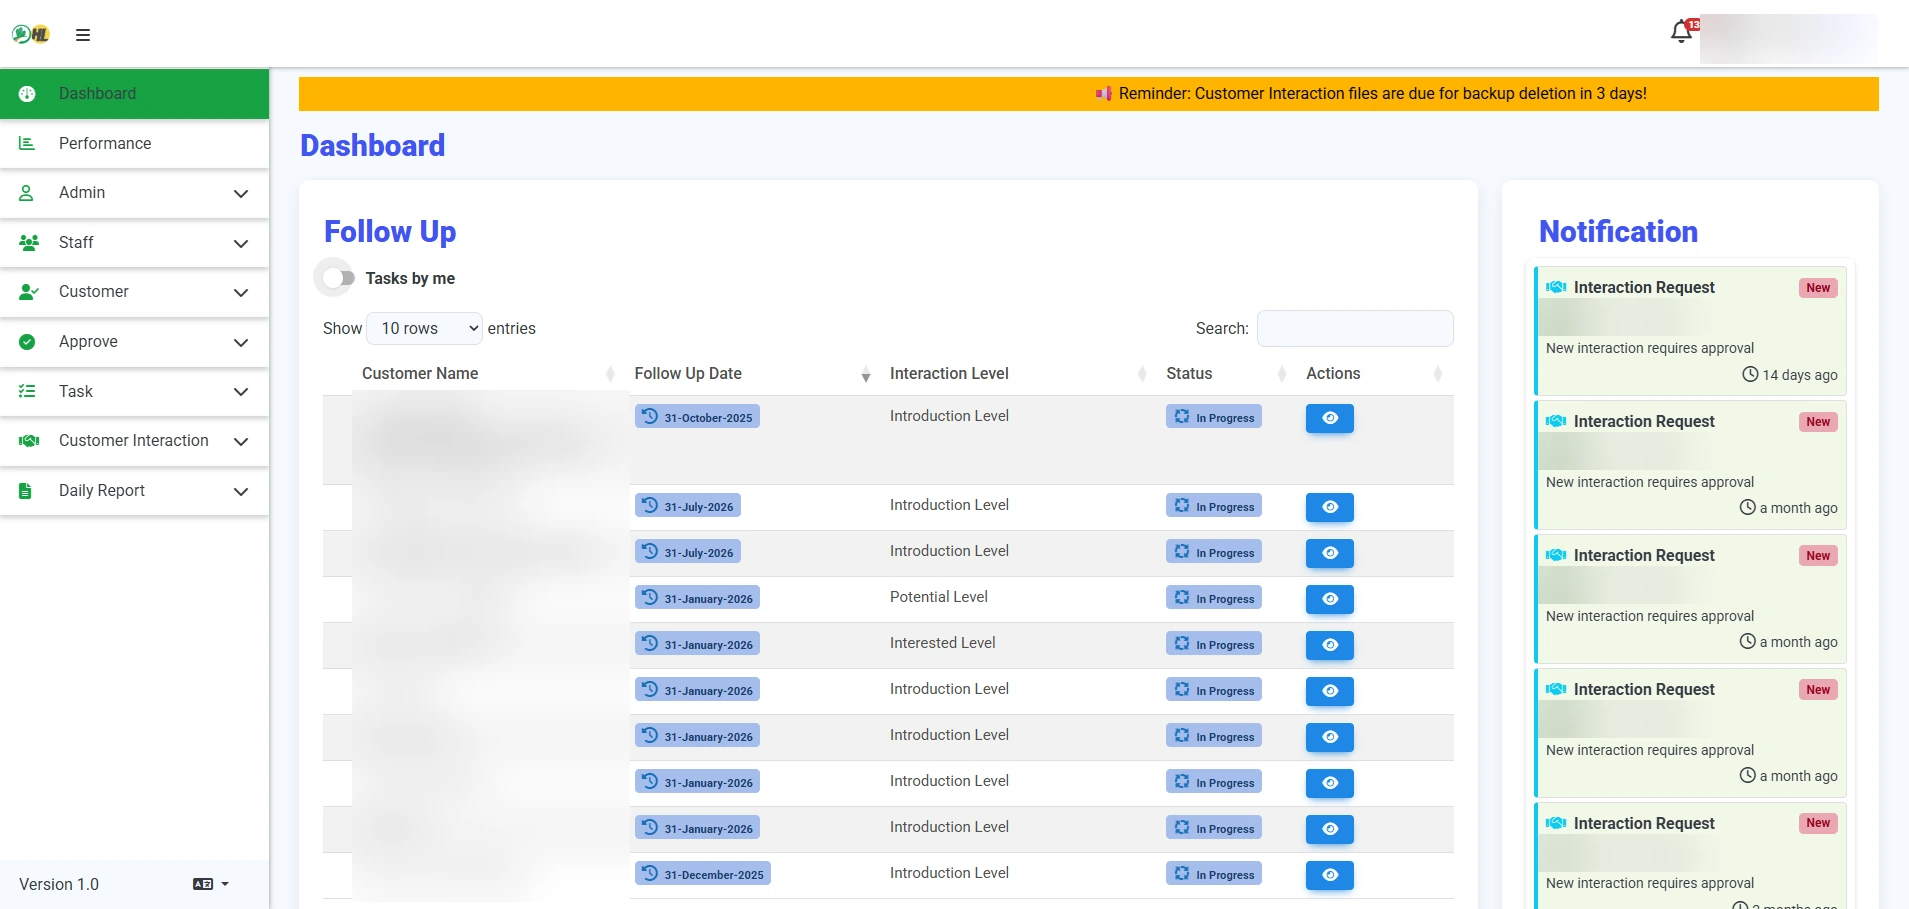Expand the Task submenu chevron
This screenshot has height=909, width=1909.
tap(241, 392)
